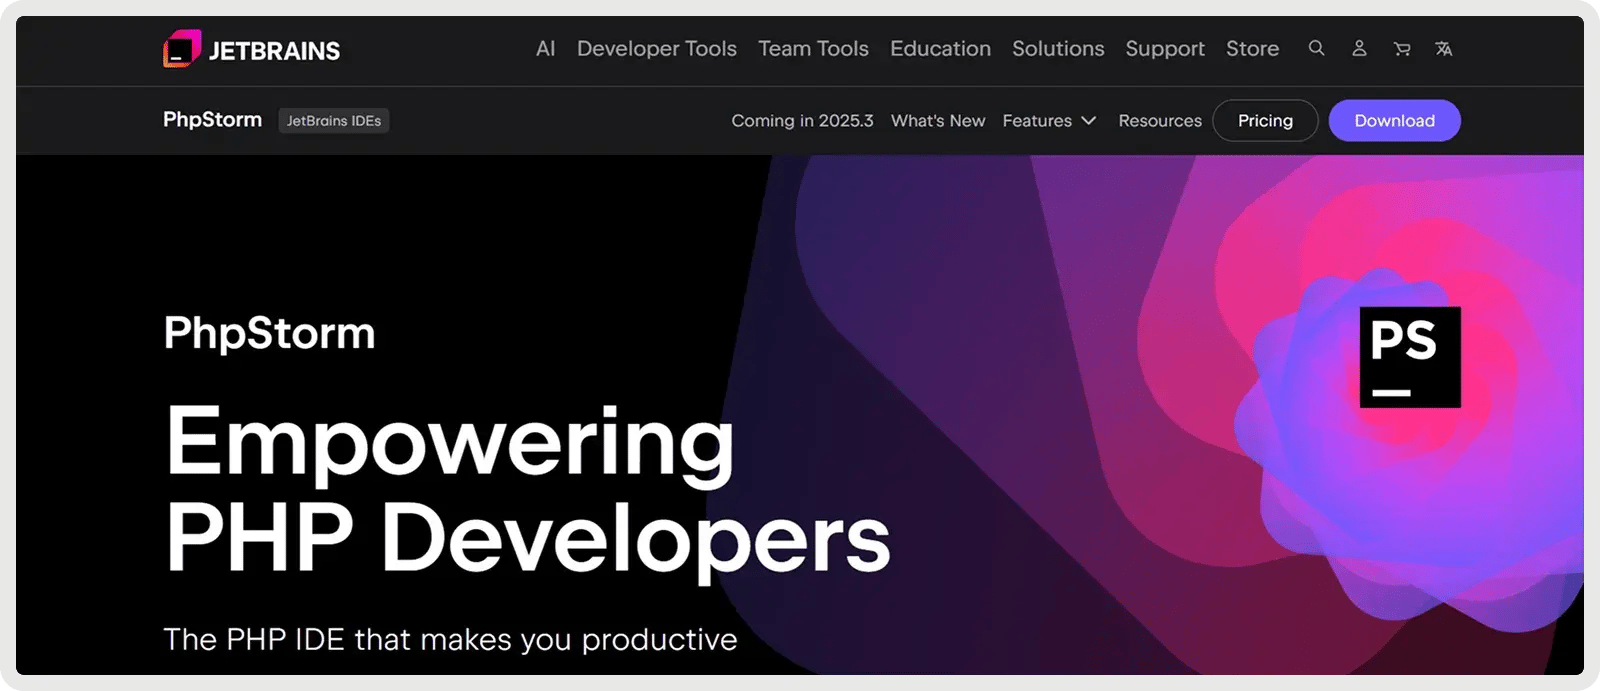
Task: Expand the Features dropdown chevron
Action: [x=1089, y=120]
